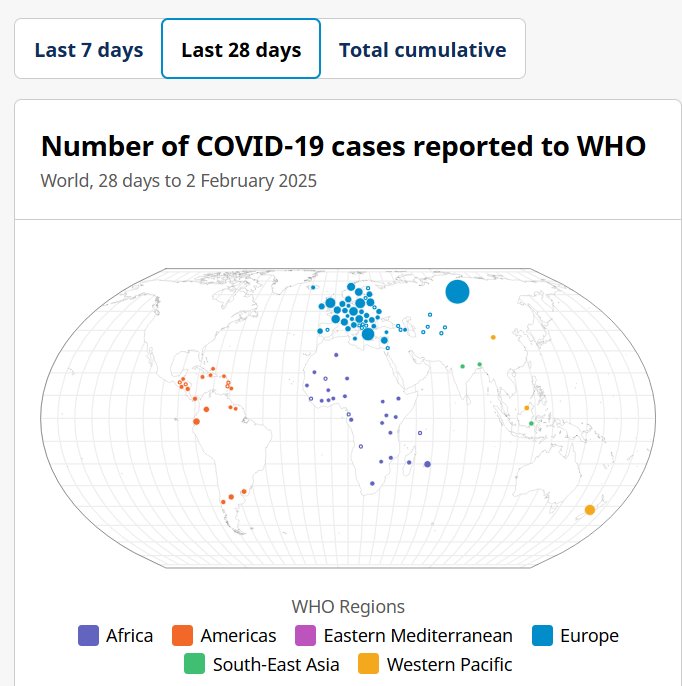
Task: Click the orange bubble on western South America
Action: [196, 421]
